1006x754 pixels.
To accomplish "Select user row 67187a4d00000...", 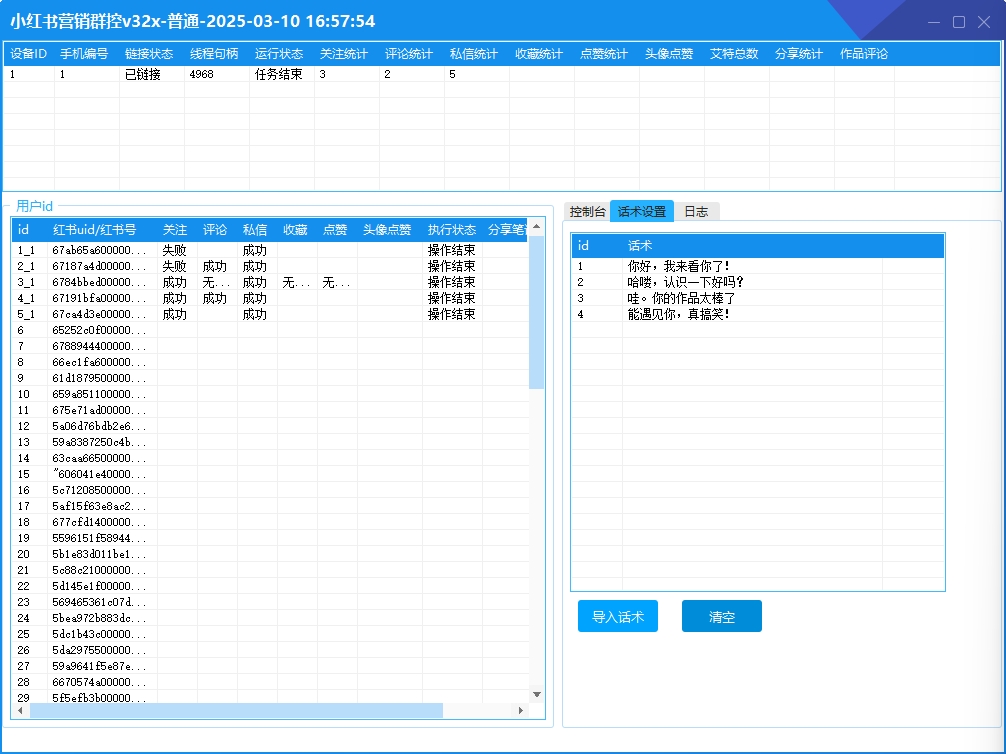I will click(269, 266).
